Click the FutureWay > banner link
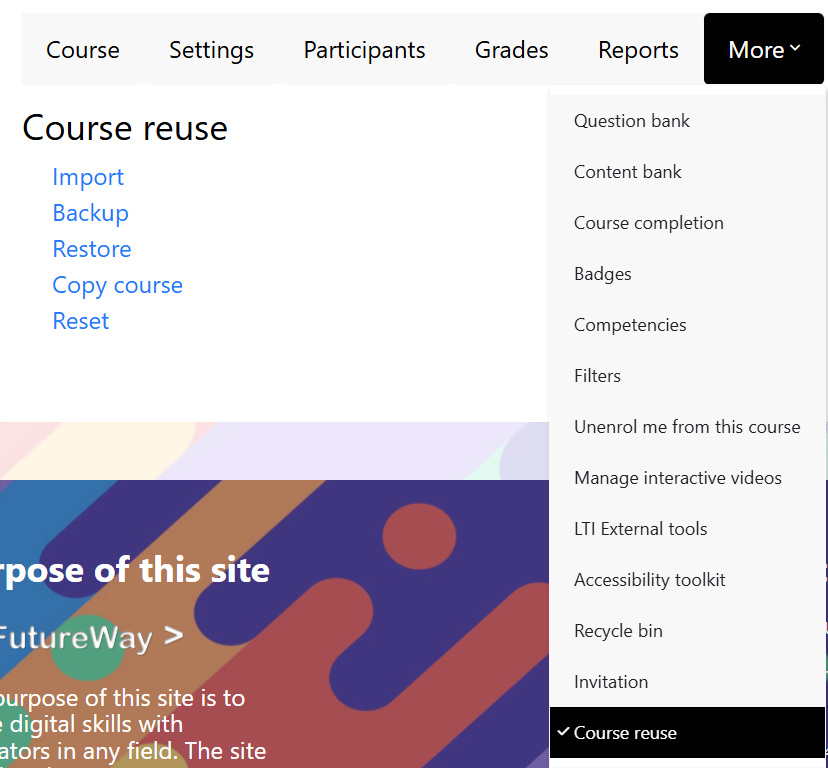This screenshot has height=768, width=828. click(91, 637)
